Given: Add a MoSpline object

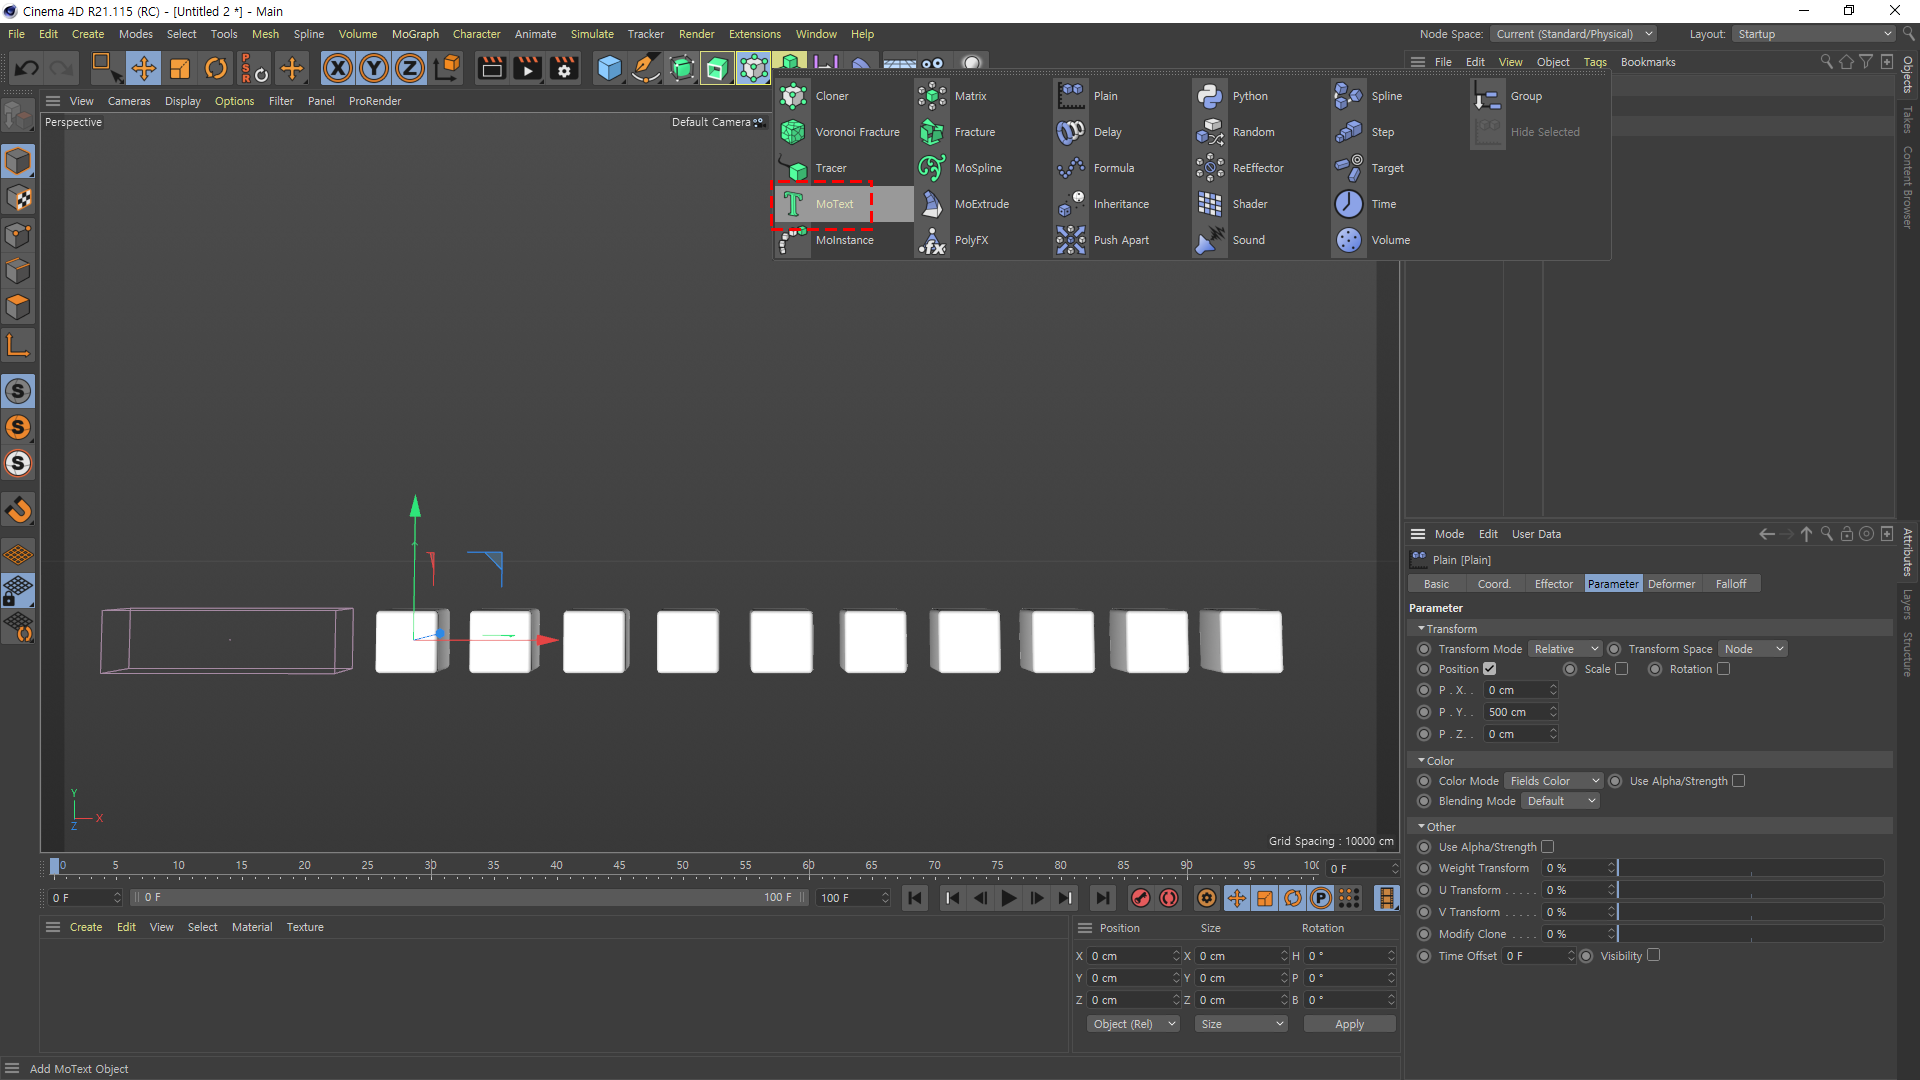Looking at the screenshot, I should (977, 168).
